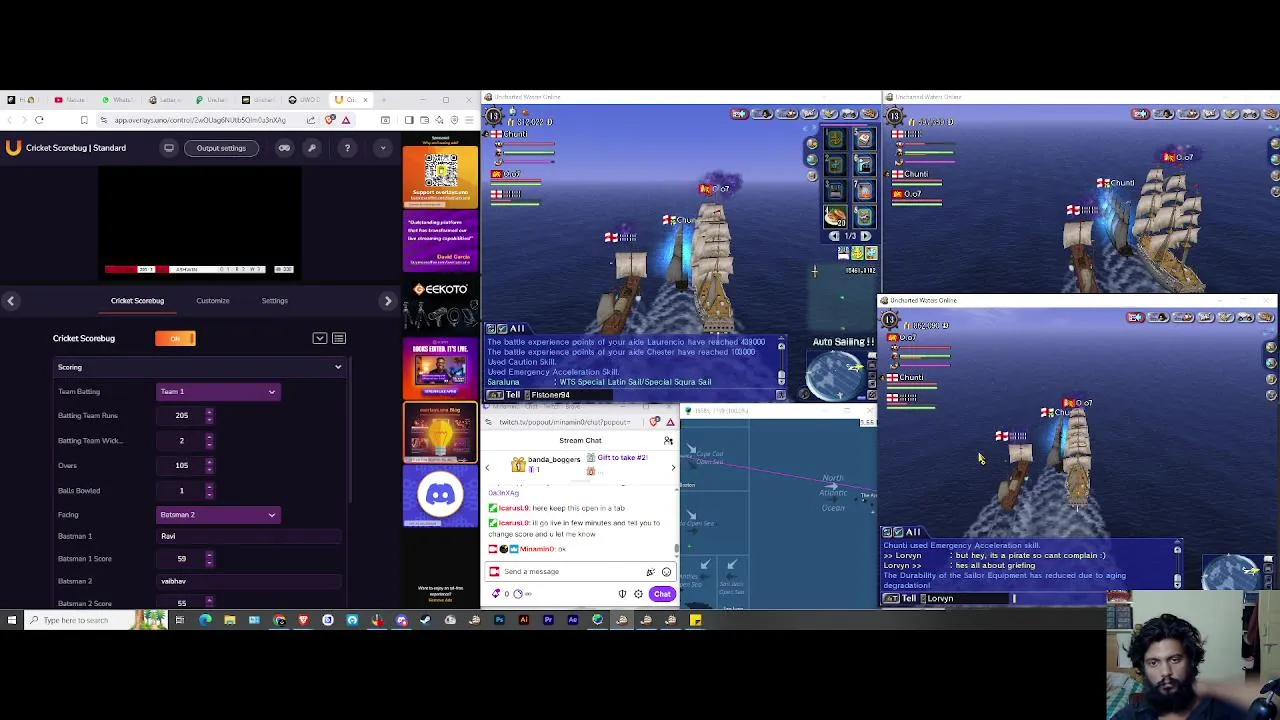This screenshot has width=1280, height=720.
Task: Adjust Balls Bowled with stepper arrows
Action: 209,490
